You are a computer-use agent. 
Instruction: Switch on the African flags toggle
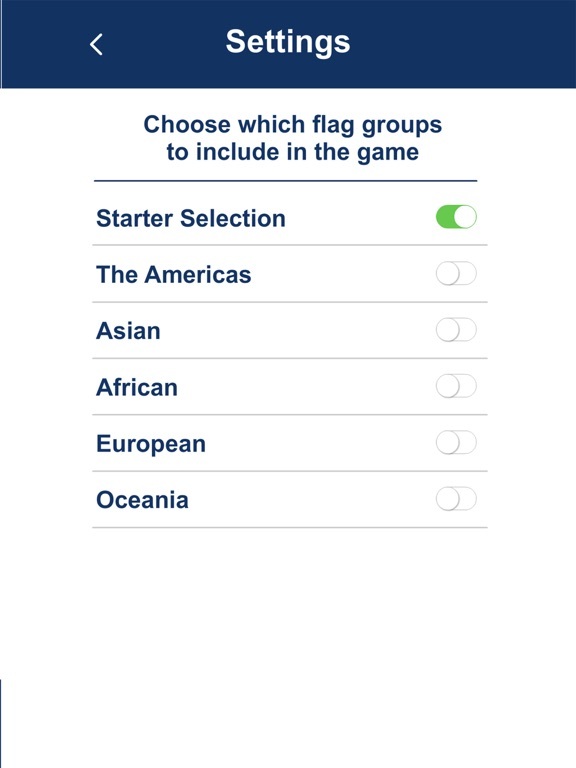[456, 386]
